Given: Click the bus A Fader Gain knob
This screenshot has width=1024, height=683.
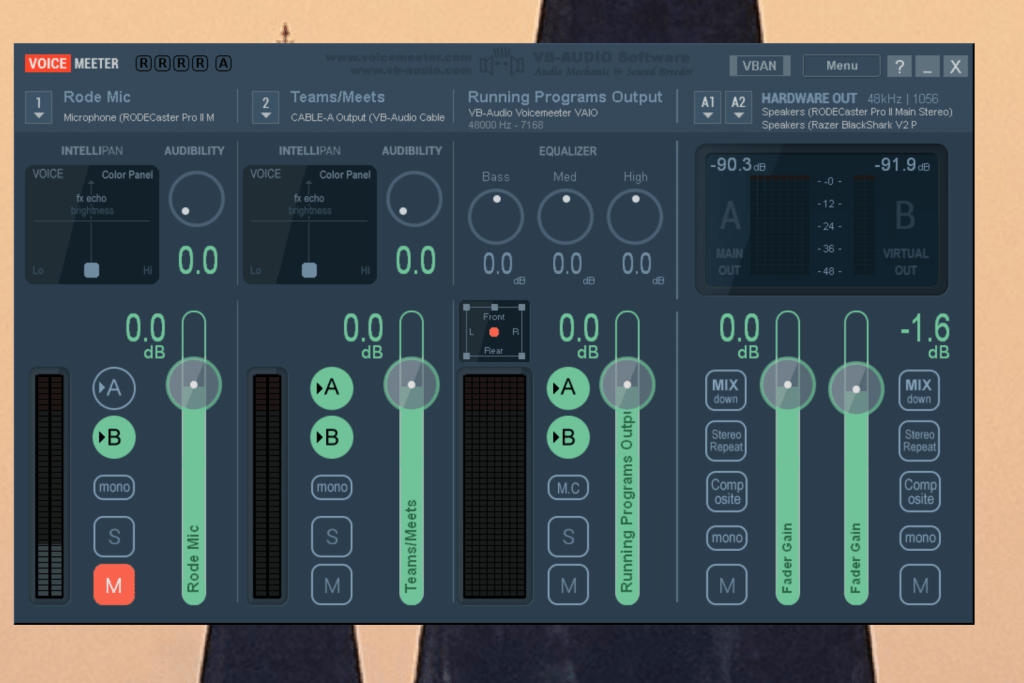Looking at the screenshot, I should [x=788, y=385].
